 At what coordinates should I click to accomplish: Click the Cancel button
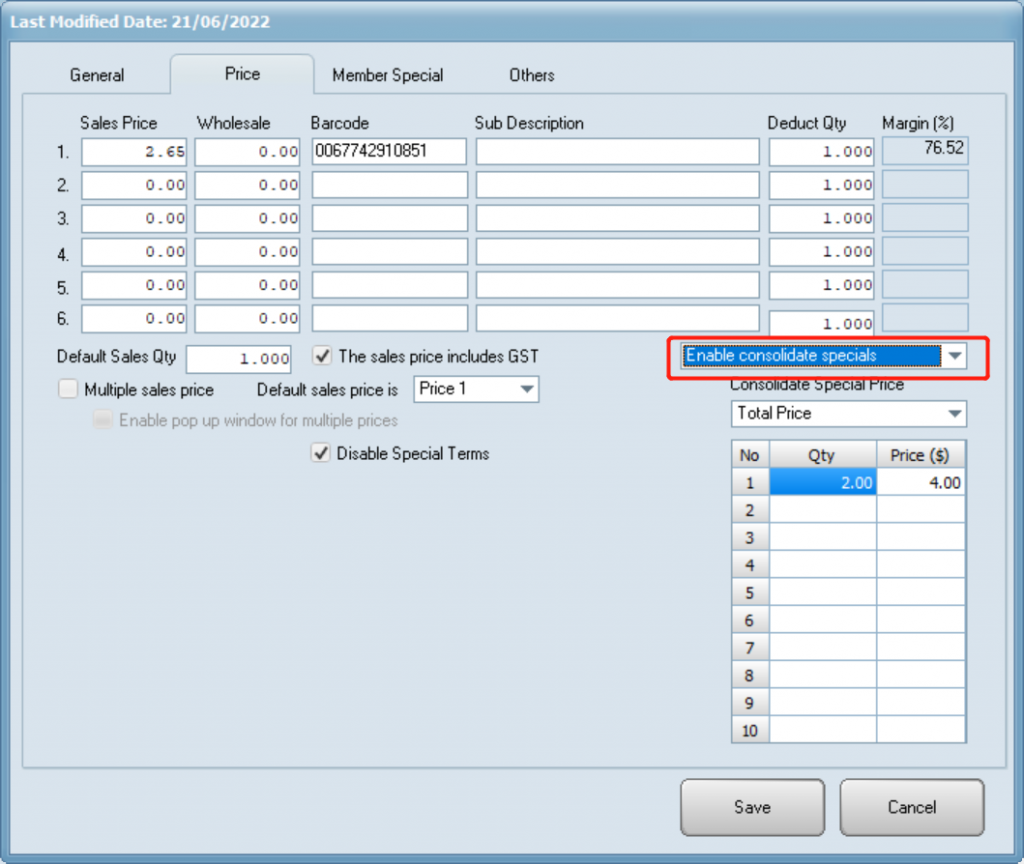point(911,807)
